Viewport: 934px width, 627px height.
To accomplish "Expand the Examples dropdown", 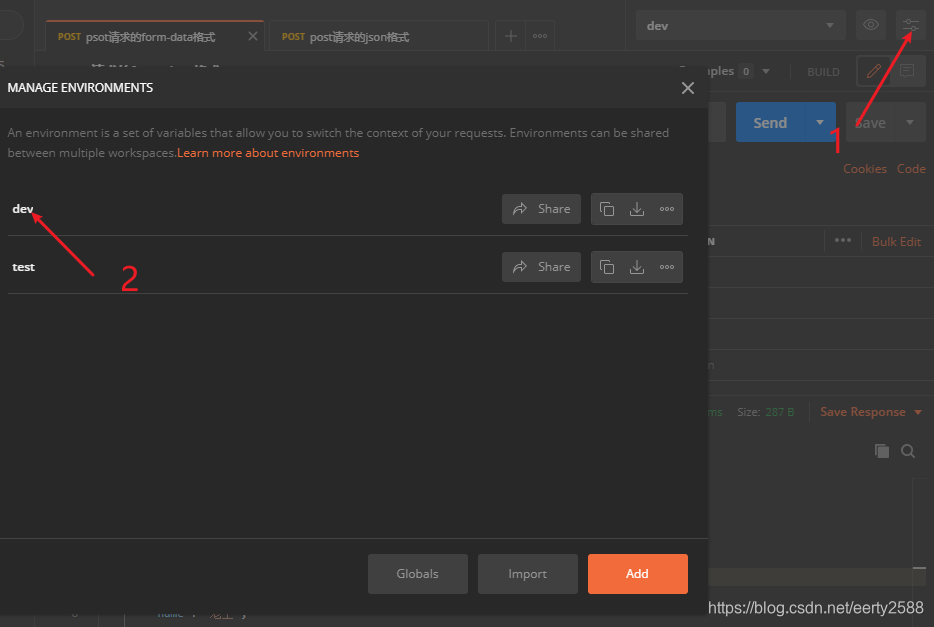I will [x=766, y=71].
